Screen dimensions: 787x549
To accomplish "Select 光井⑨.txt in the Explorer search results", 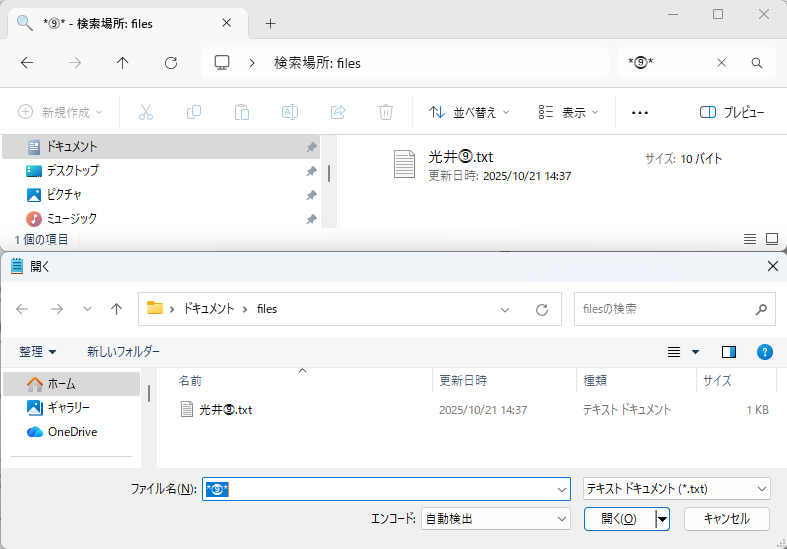I will (562, 165).
